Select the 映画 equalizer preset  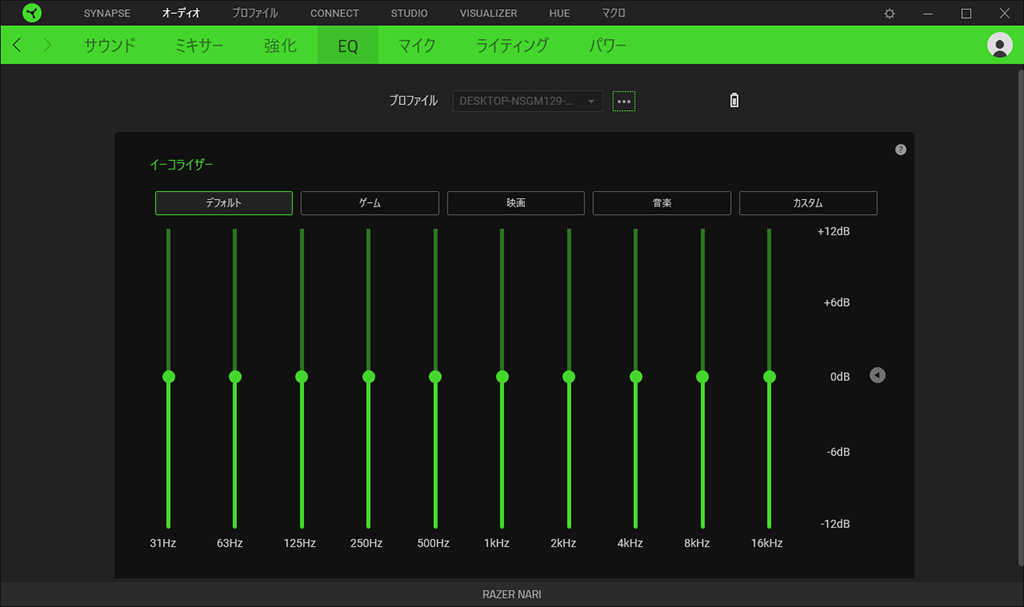pyautogui.click(x=516, y=203)
